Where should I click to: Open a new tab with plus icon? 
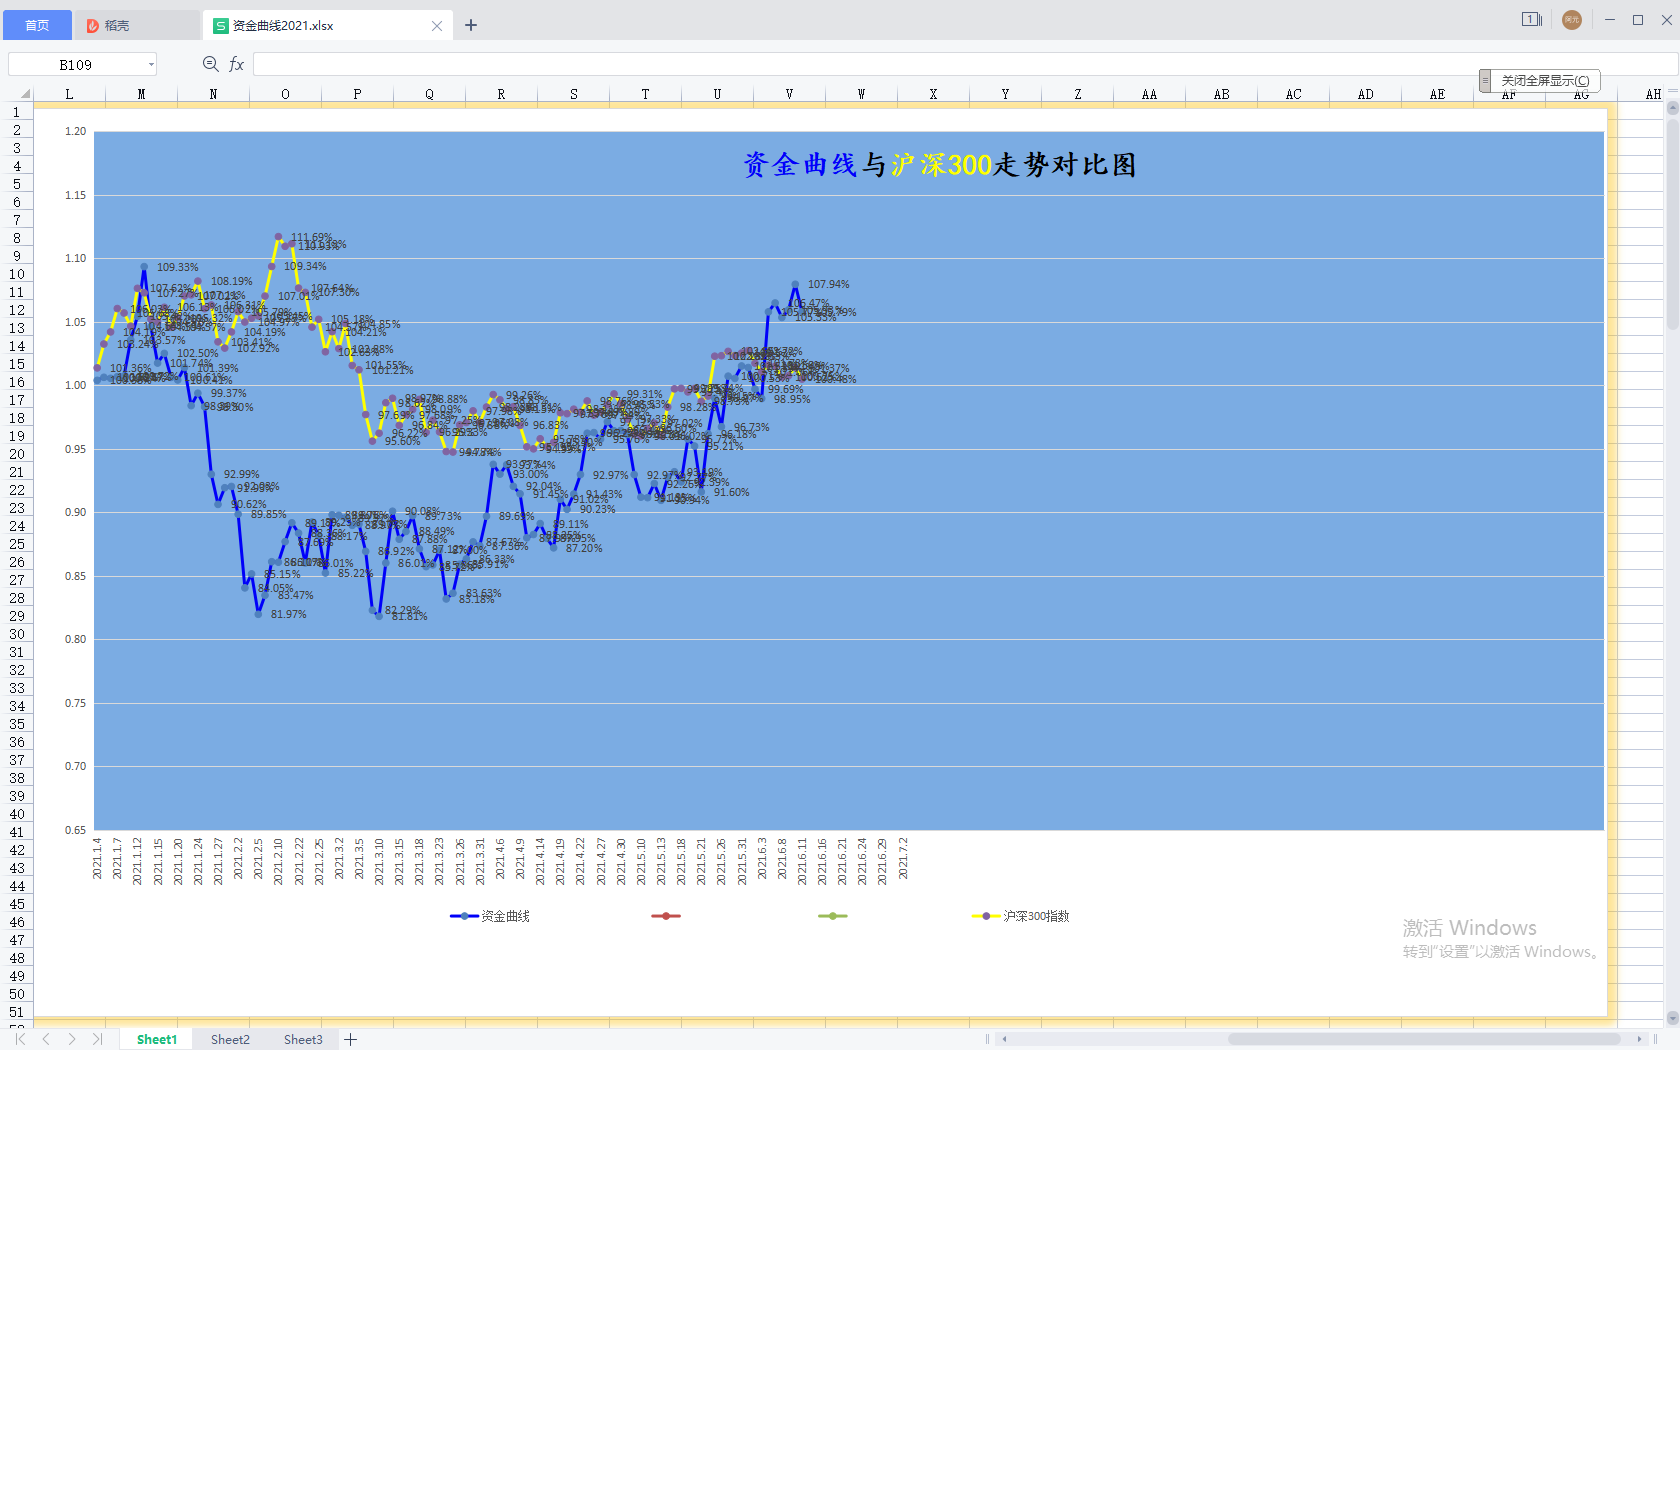coord(471,25)
